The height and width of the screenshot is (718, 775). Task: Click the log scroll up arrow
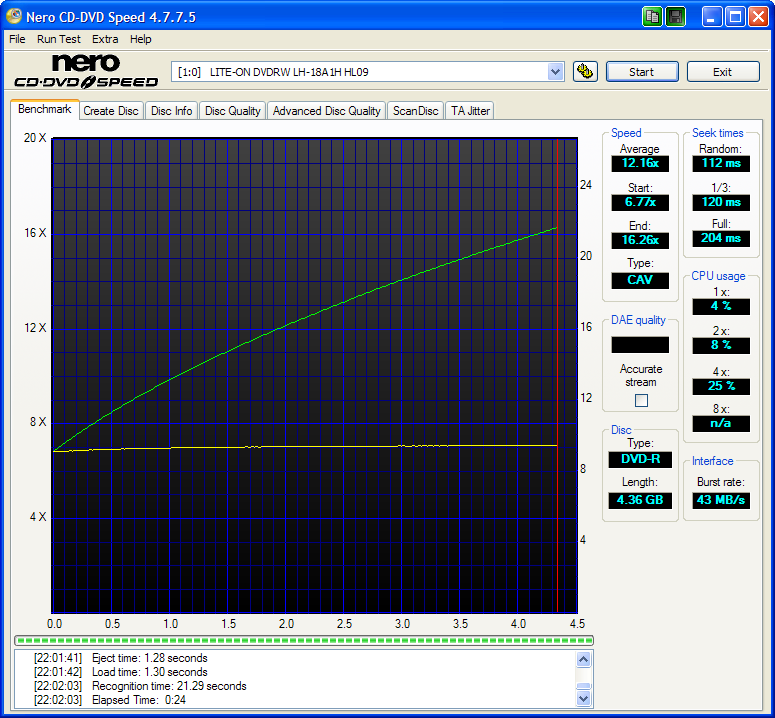[x=584, y=660]
